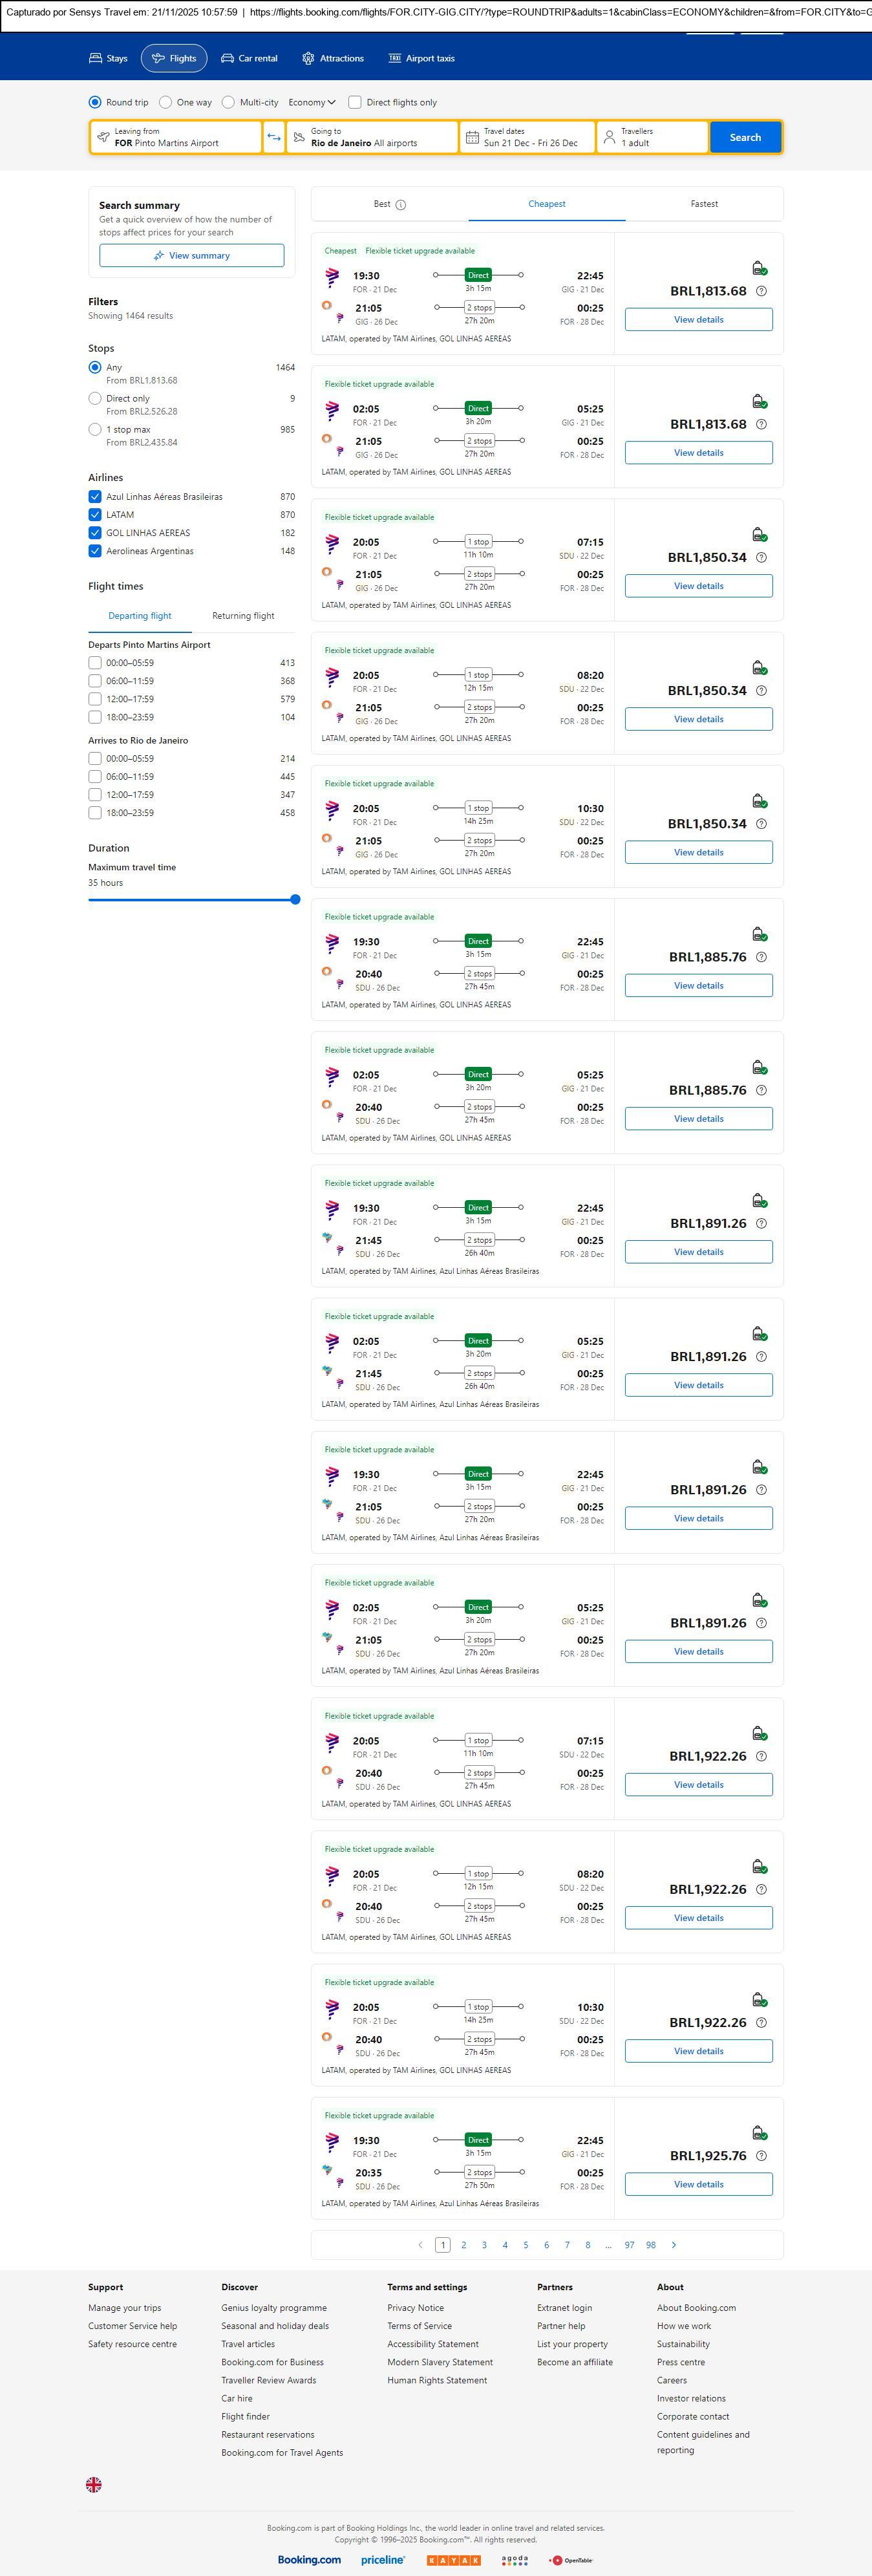The image size is (872, 2576).
Task: Open the Going to Rio de Janeiro field
Action: 372,137
